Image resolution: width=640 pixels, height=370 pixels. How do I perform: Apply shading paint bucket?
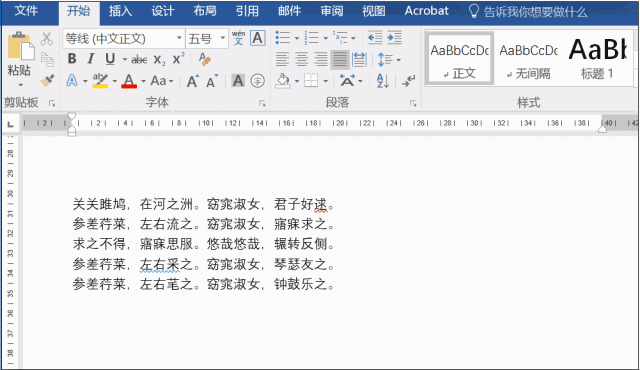[282, 81]
